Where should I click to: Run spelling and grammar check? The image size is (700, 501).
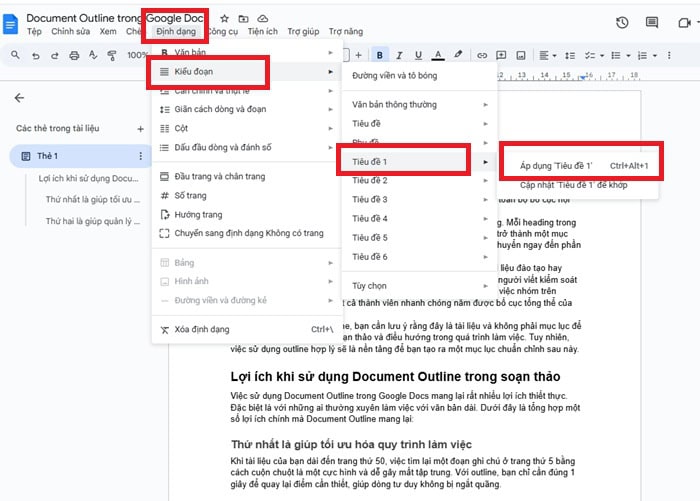coord(93,55)
